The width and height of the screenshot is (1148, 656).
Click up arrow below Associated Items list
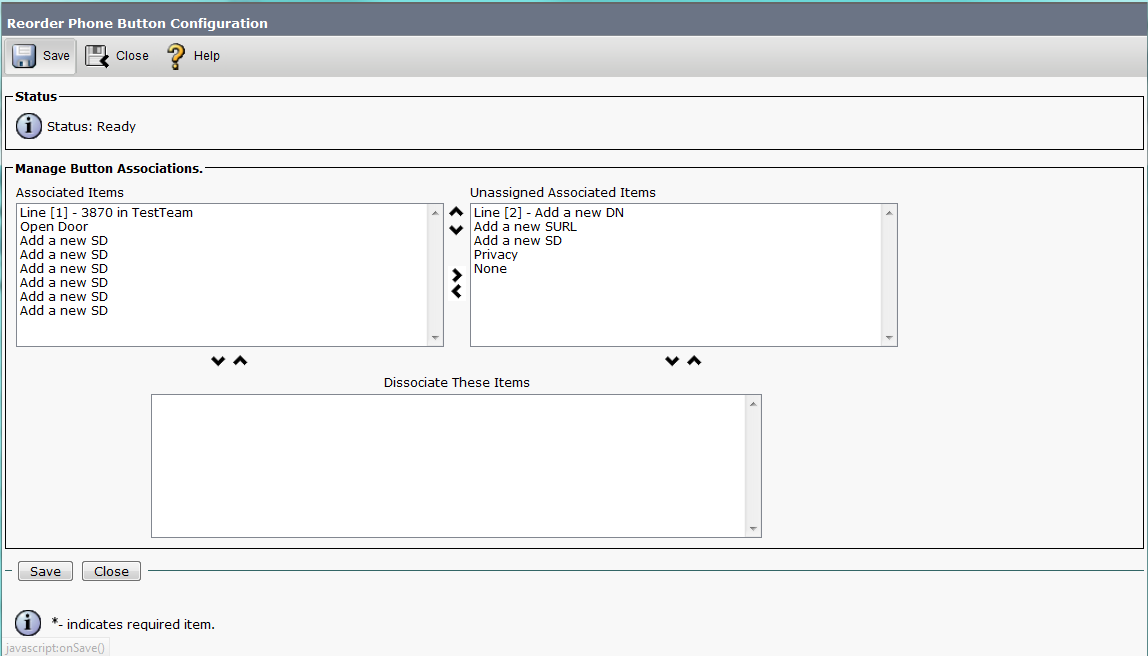click(240, 361)
